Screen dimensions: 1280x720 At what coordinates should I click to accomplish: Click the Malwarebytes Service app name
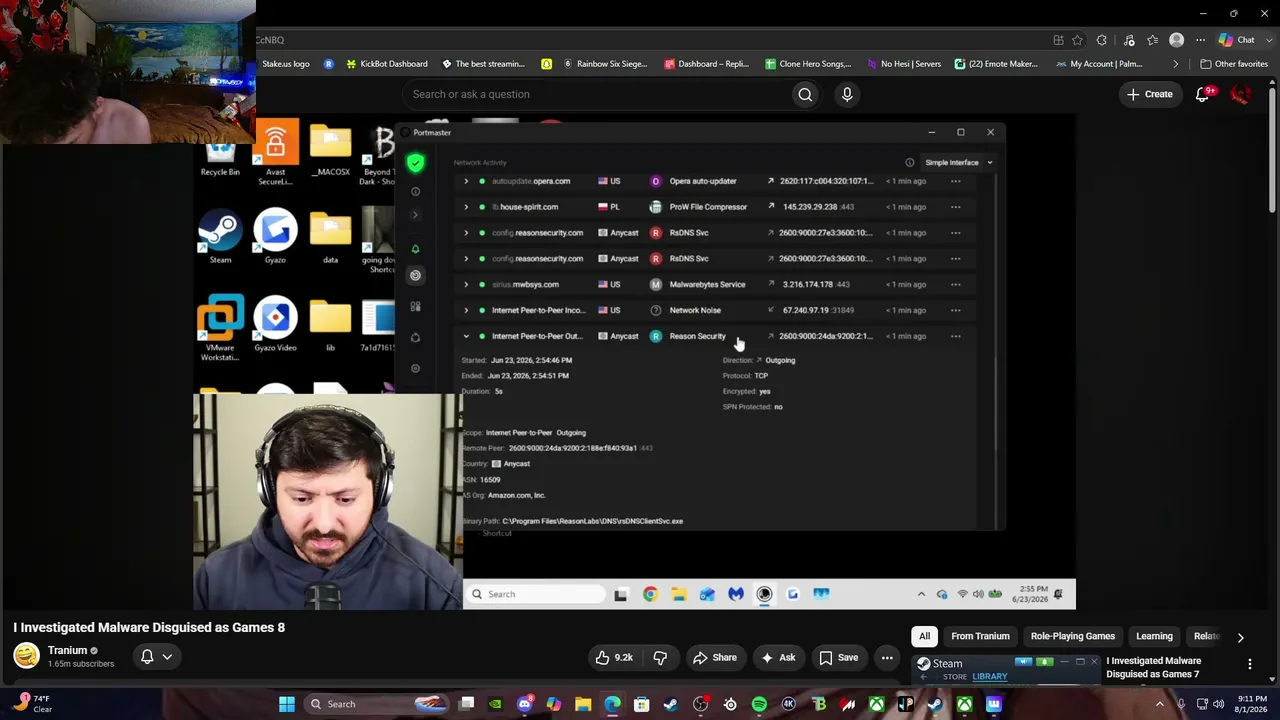point(707,284)
